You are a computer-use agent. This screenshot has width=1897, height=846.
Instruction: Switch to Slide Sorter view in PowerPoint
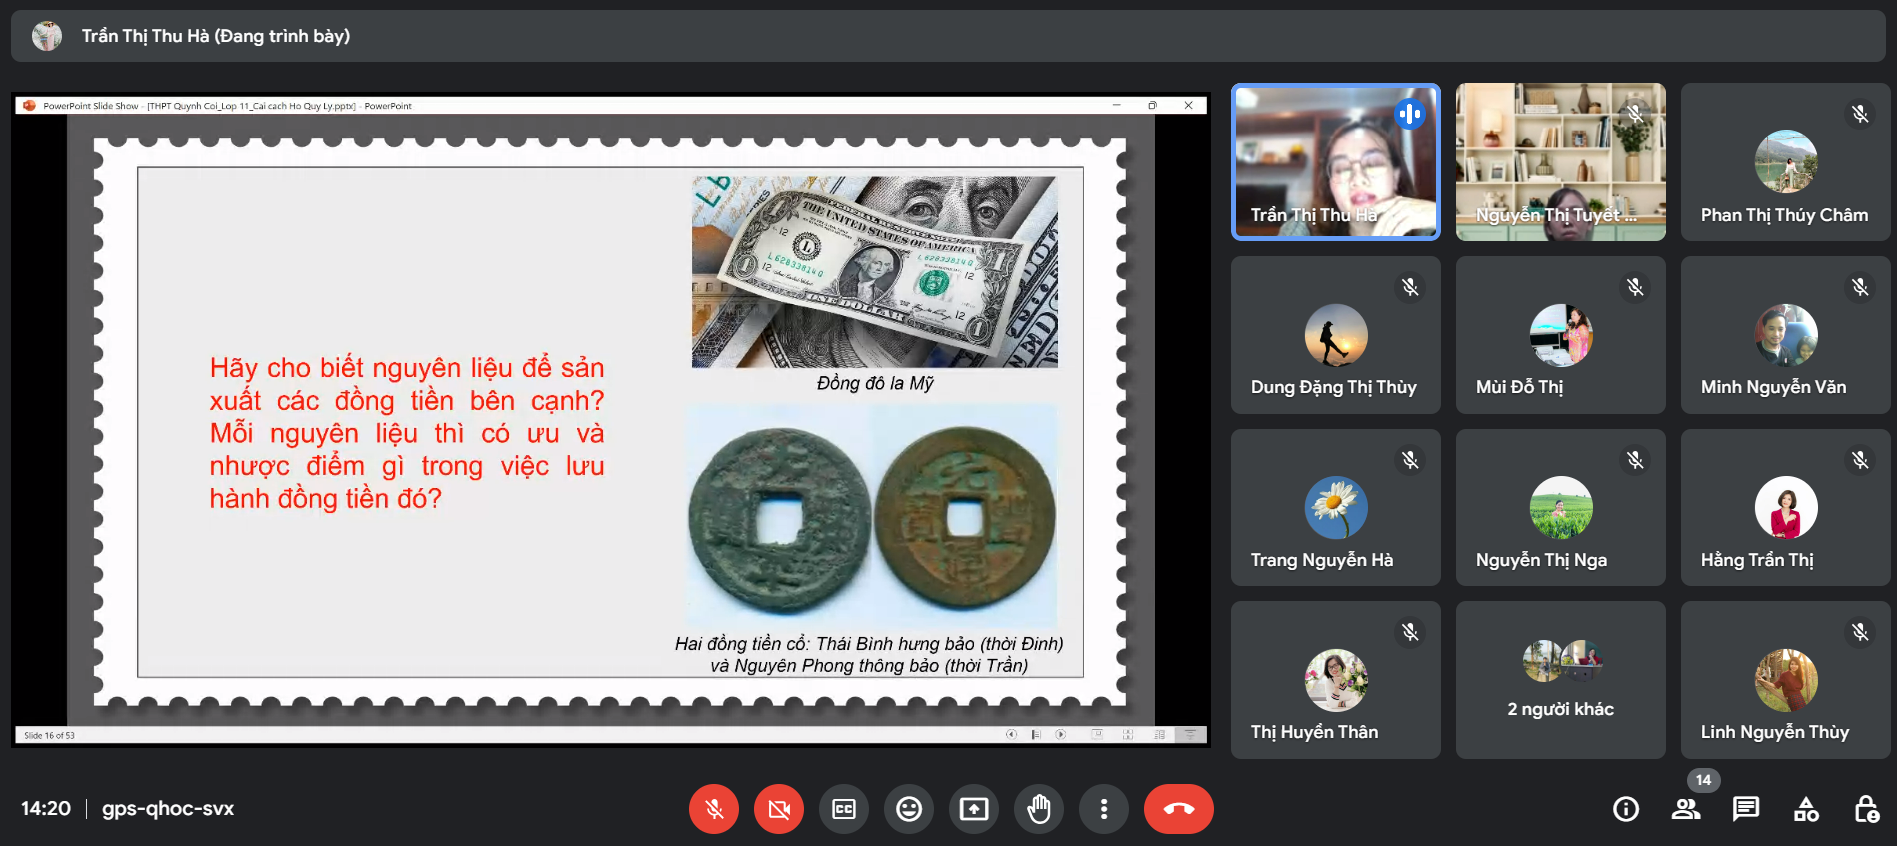[x=1128, y=735]
